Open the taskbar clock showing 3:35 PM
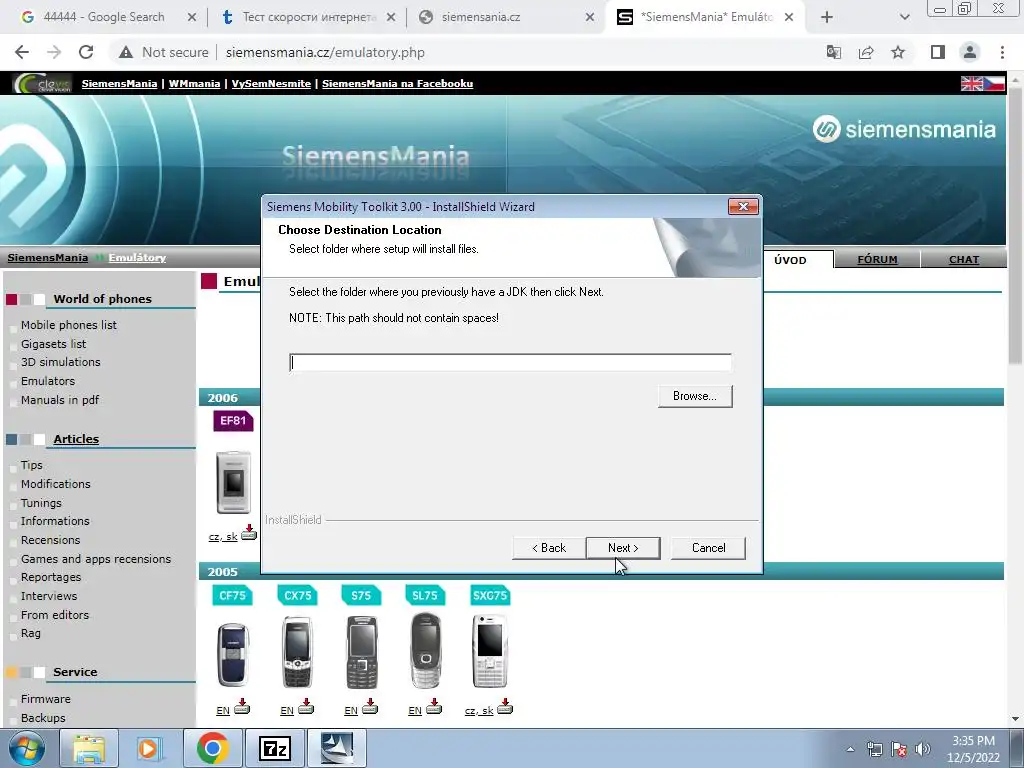 973,749
